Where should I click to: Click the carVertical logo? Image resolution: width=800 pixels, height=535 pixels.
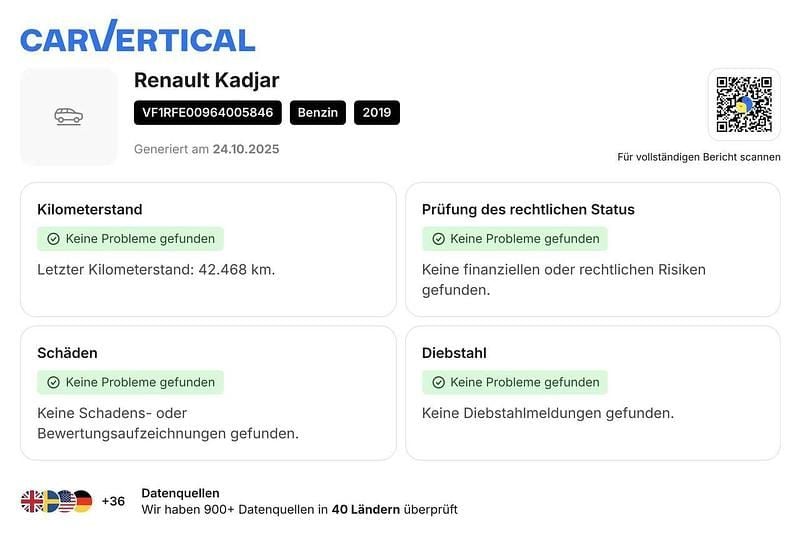coord(138,38)
